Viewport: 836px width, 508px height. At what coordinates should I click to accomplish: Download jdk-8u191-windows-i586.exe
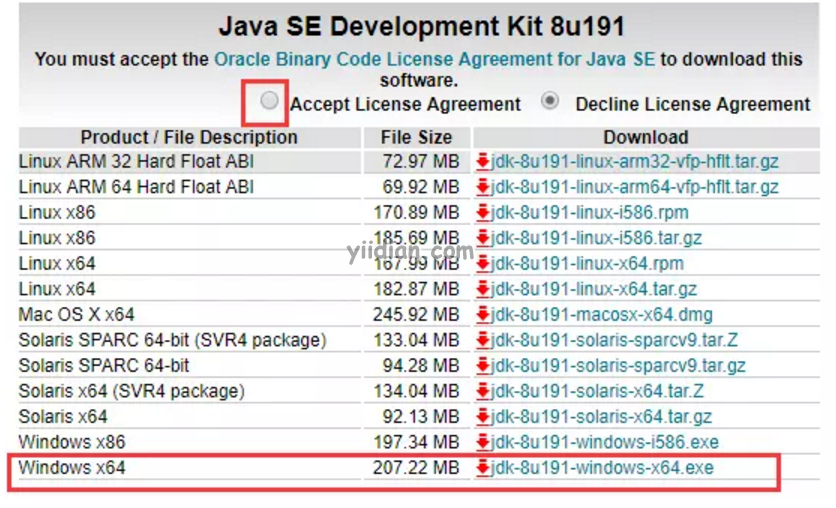coord(605,442)
